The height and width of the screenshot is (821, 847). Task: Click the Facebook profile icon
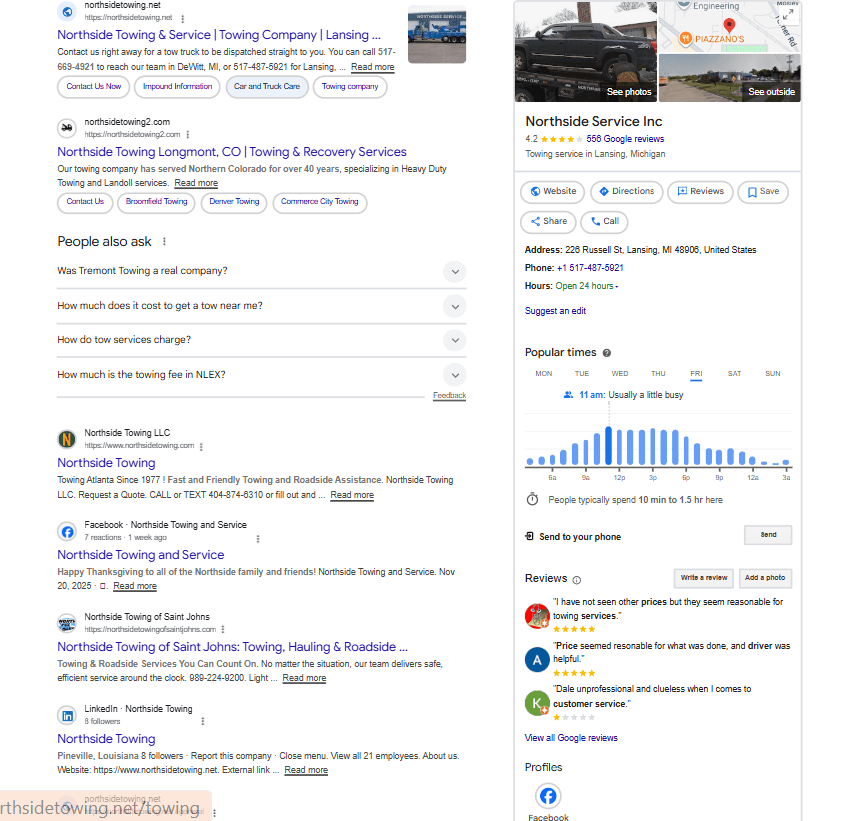(547, 796)
